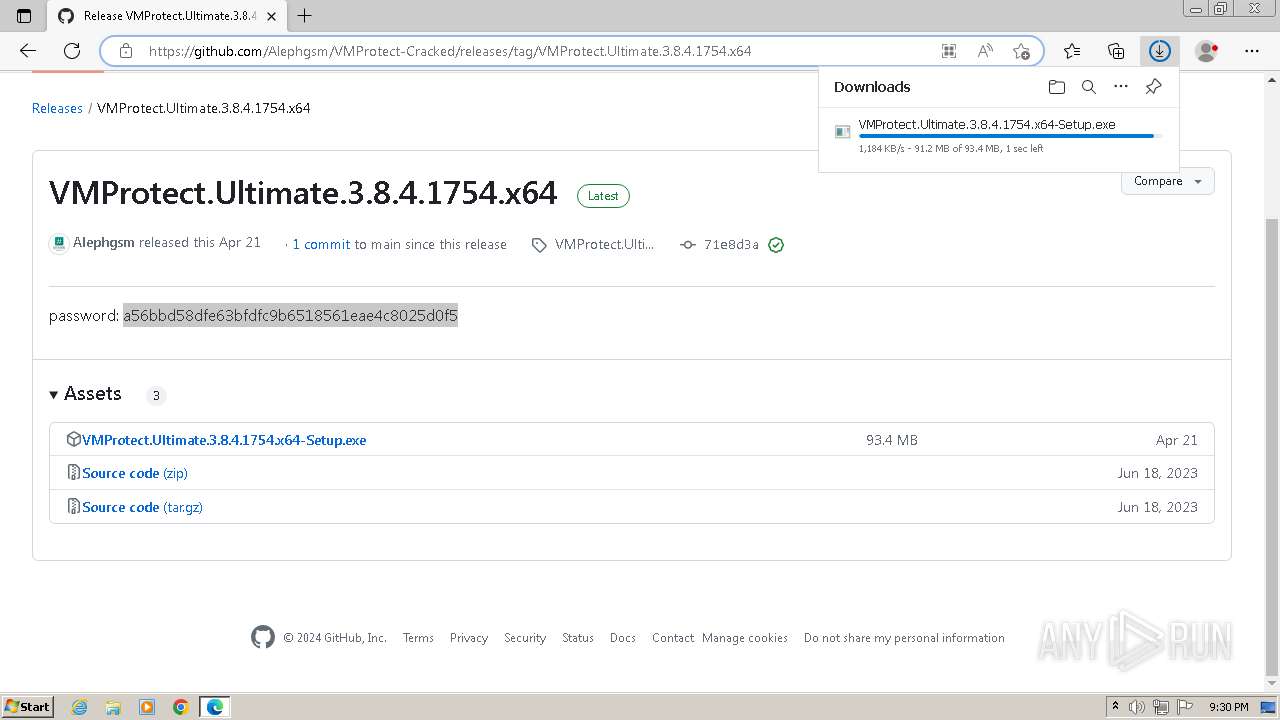
Task: Click Do not share my personal information
Action: coord(904,638)
